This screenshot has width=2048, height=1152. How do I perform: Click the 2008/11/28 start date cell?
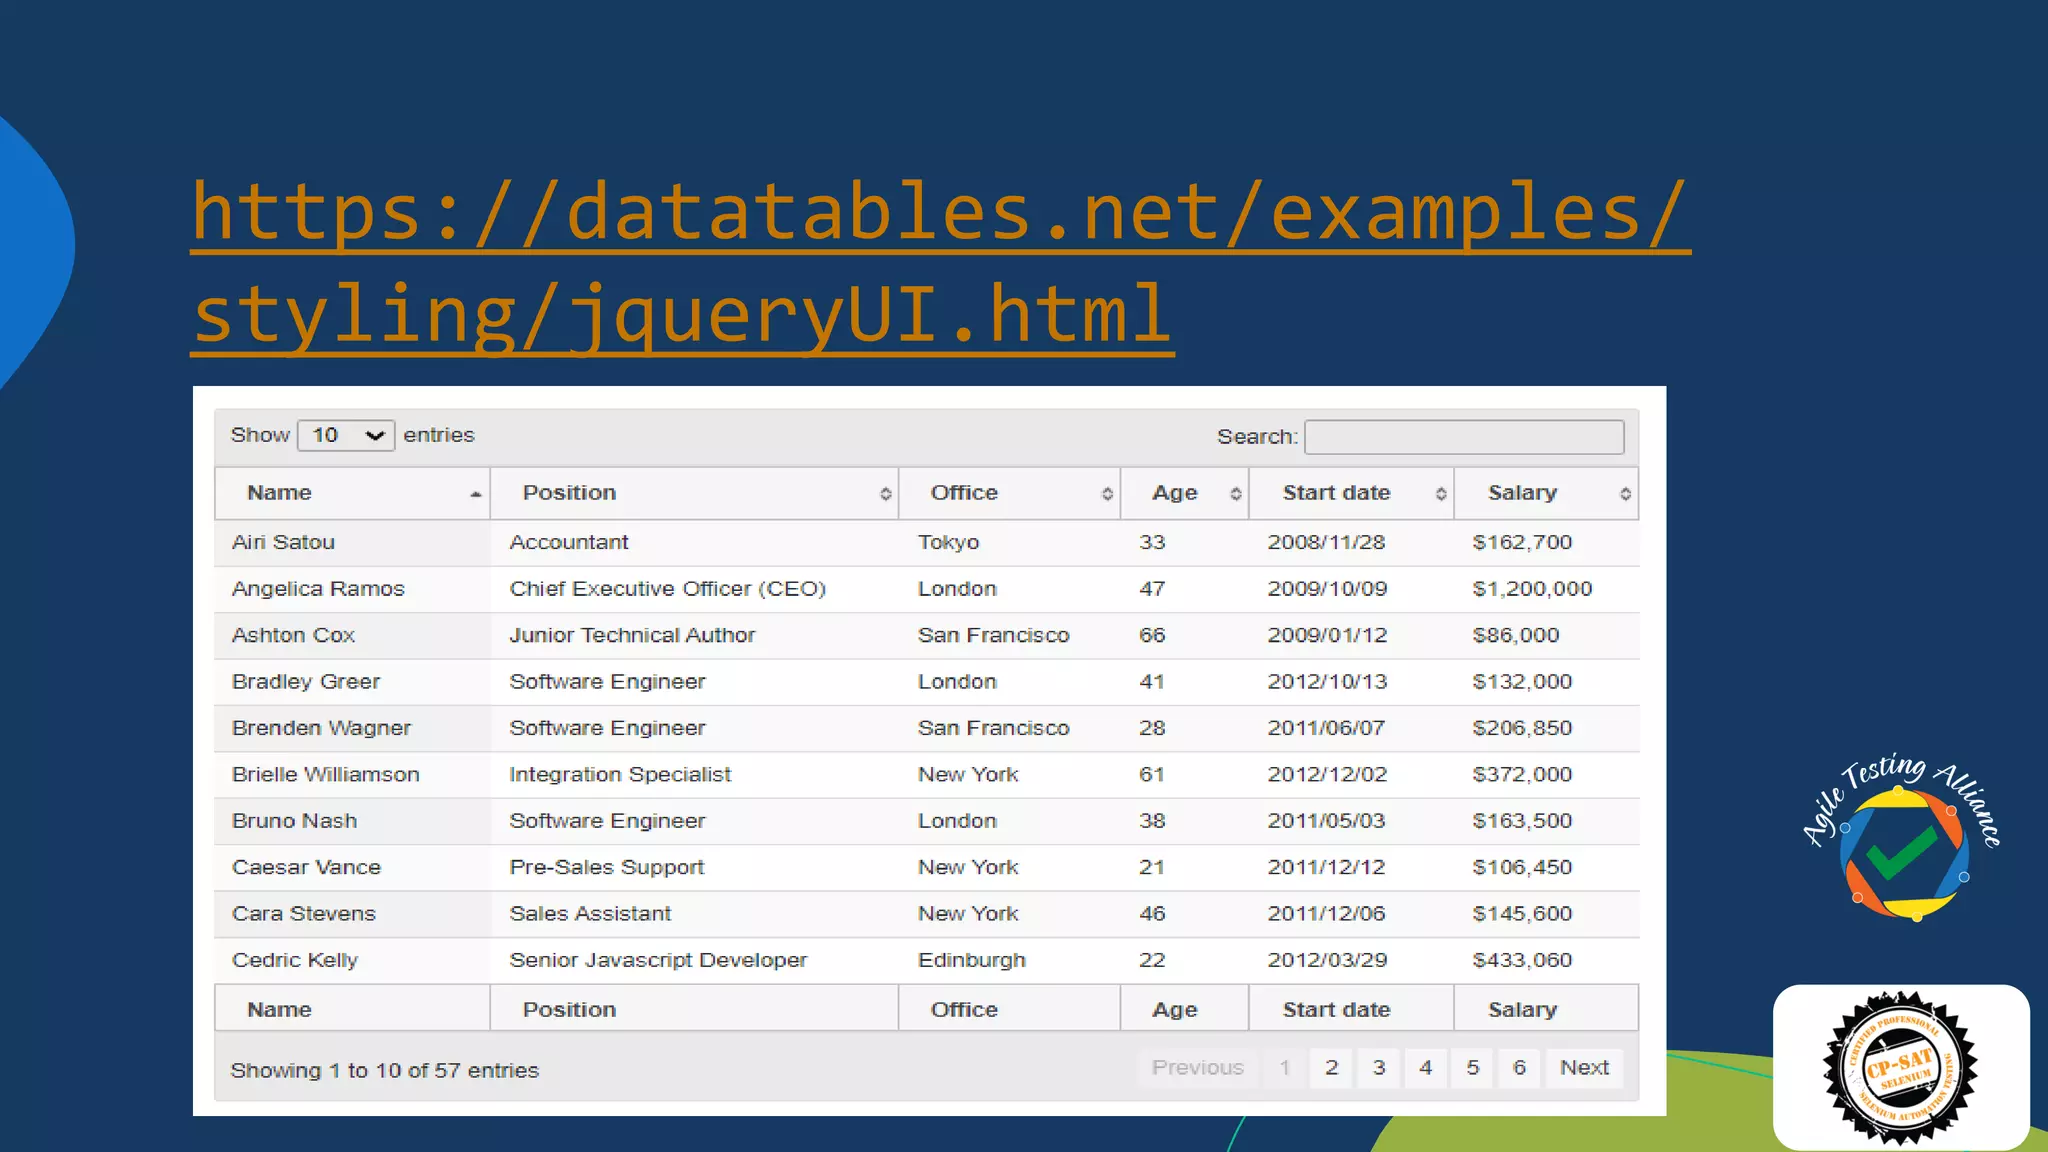coord(1352,543)
